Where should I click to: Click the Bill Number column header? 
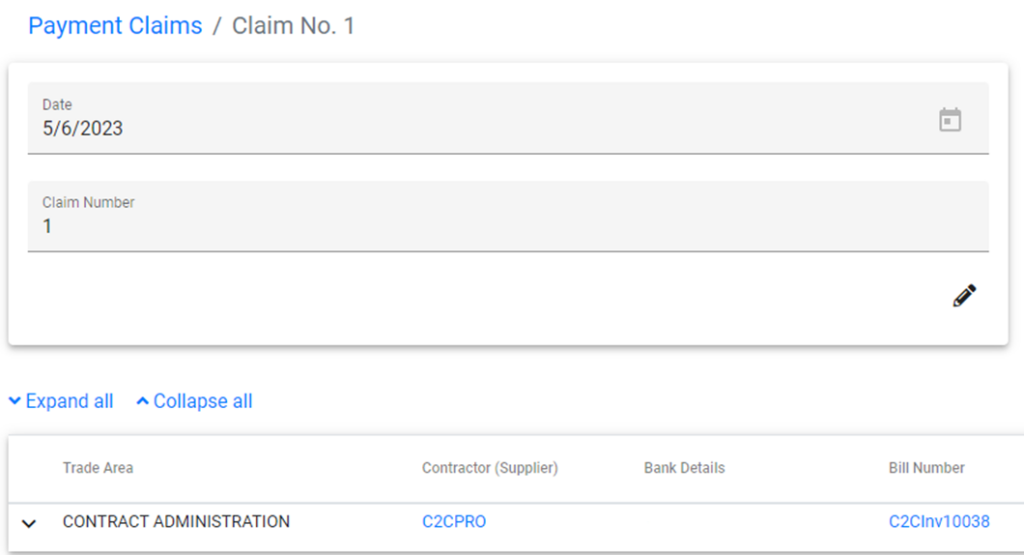(x=926, y=468)
